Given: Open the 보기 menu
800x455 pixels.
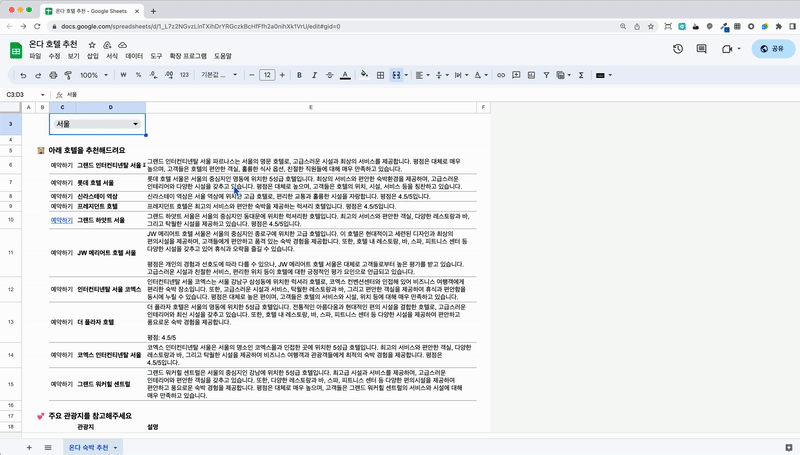Looking at the screenshot, I should click(x=73, y=56).
